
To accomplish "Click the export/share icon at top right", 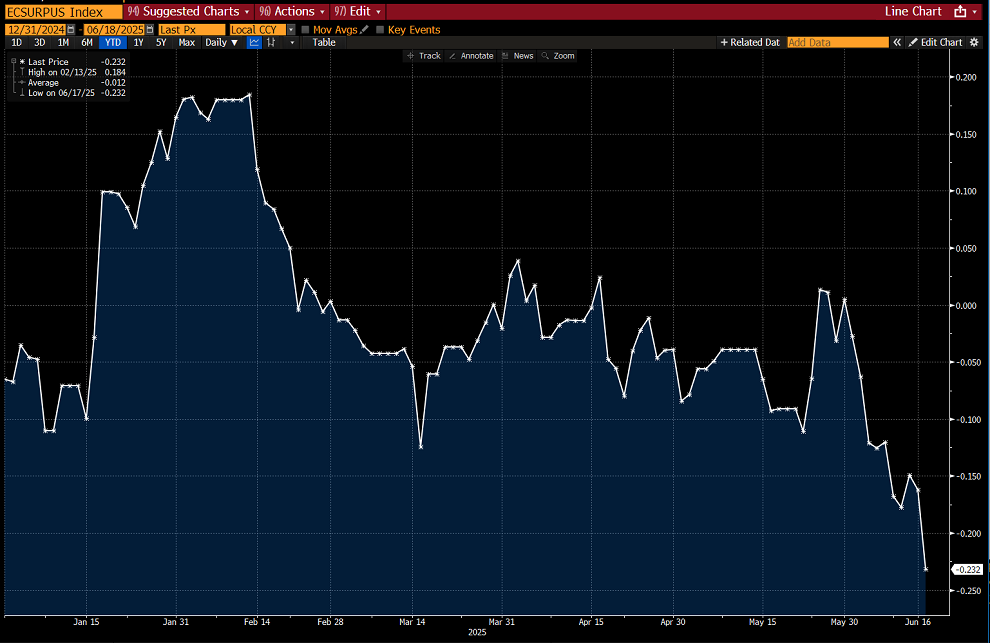I will [x=960, y=11].
